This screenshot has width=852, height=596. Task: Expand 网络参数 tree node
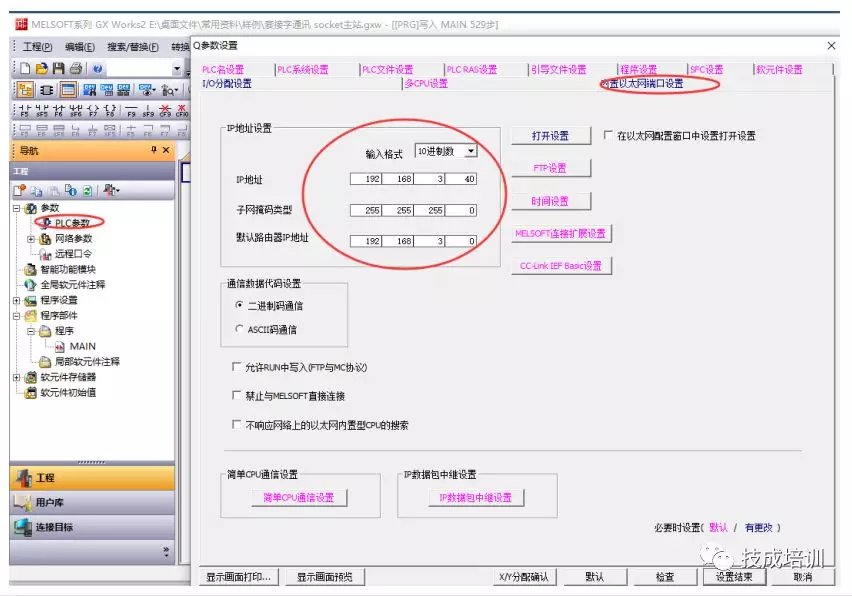click(31, 239)
